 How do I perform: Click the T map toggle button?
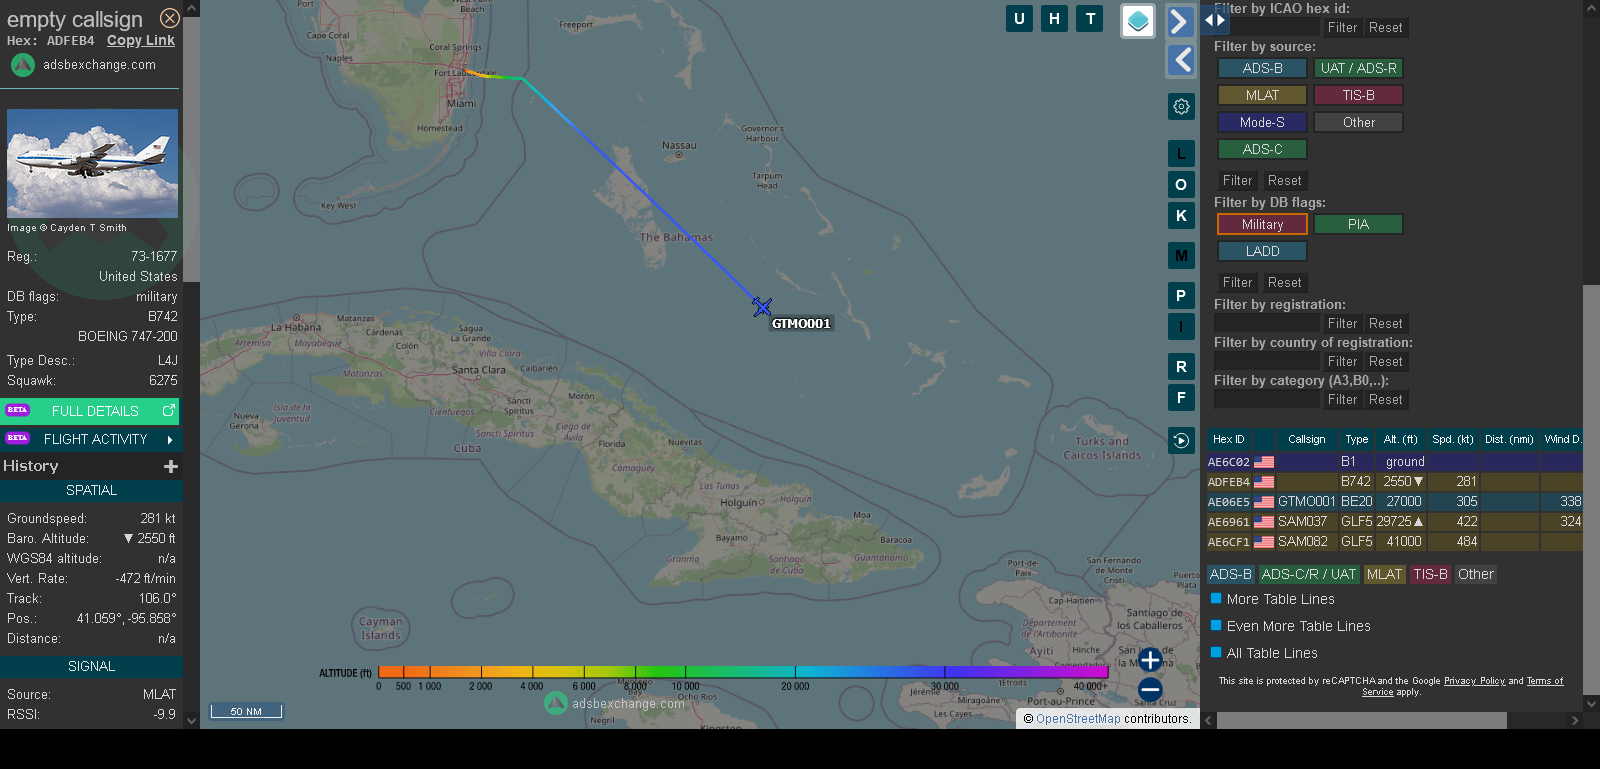(x=1090, y=18)
